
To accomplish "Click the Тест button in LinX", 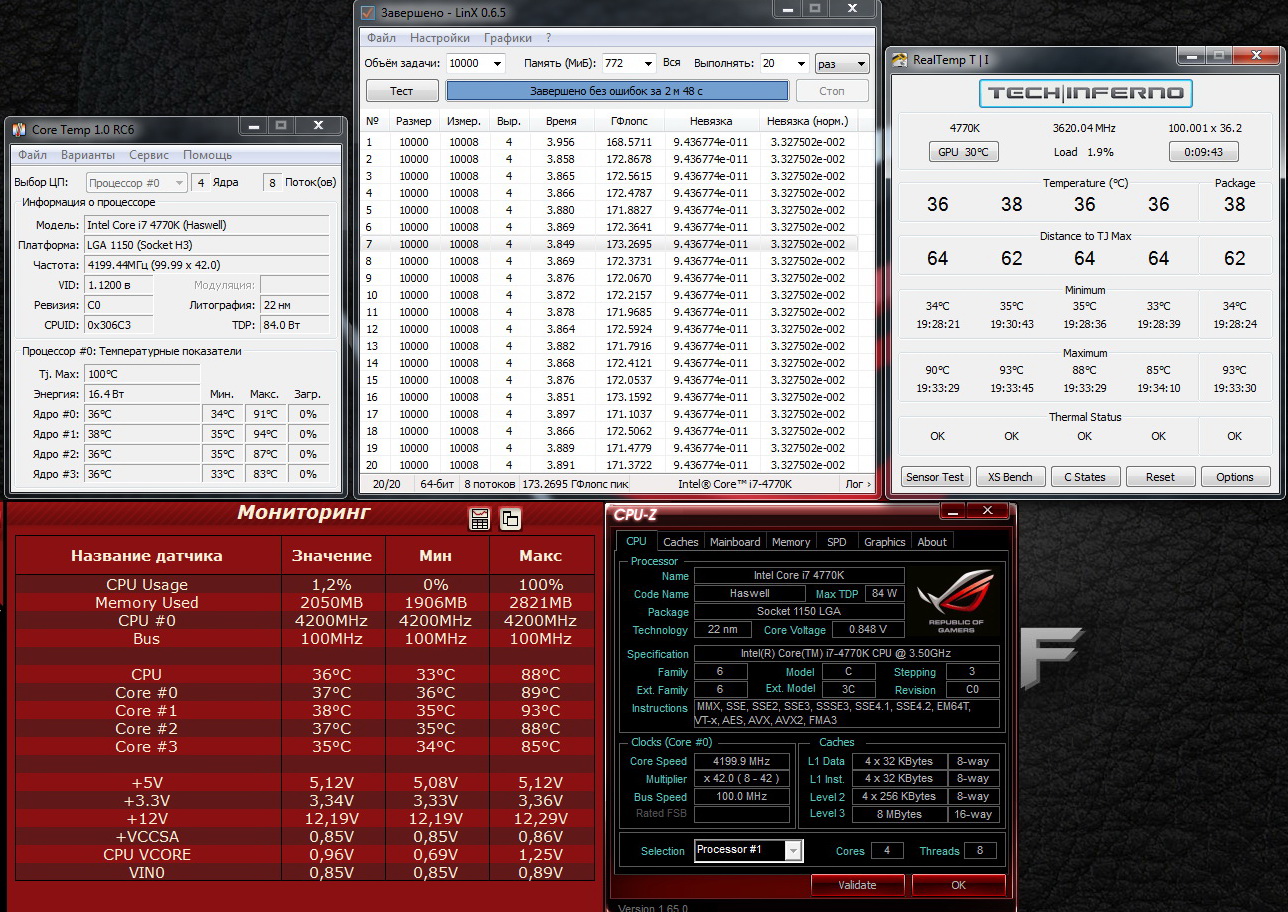I will (x=401, y=91).
